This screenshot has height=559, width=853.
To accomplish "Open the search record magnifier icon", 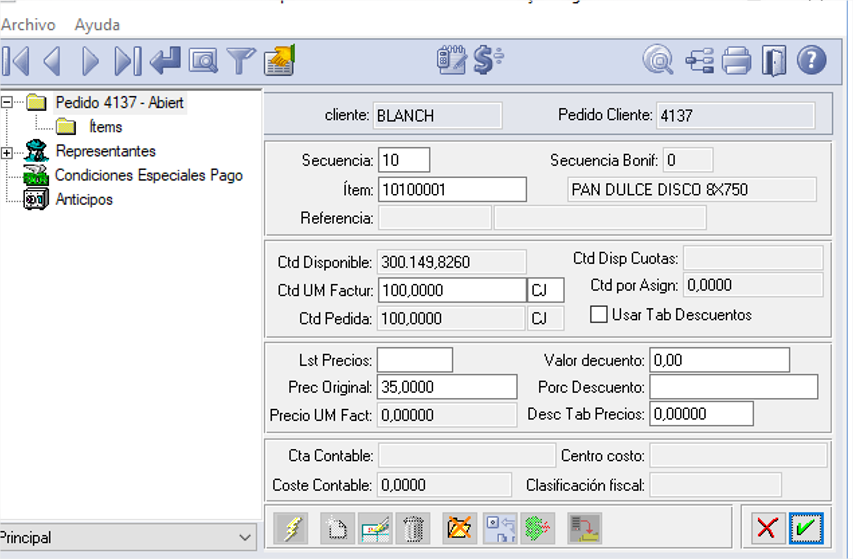I will click(203, 60).
